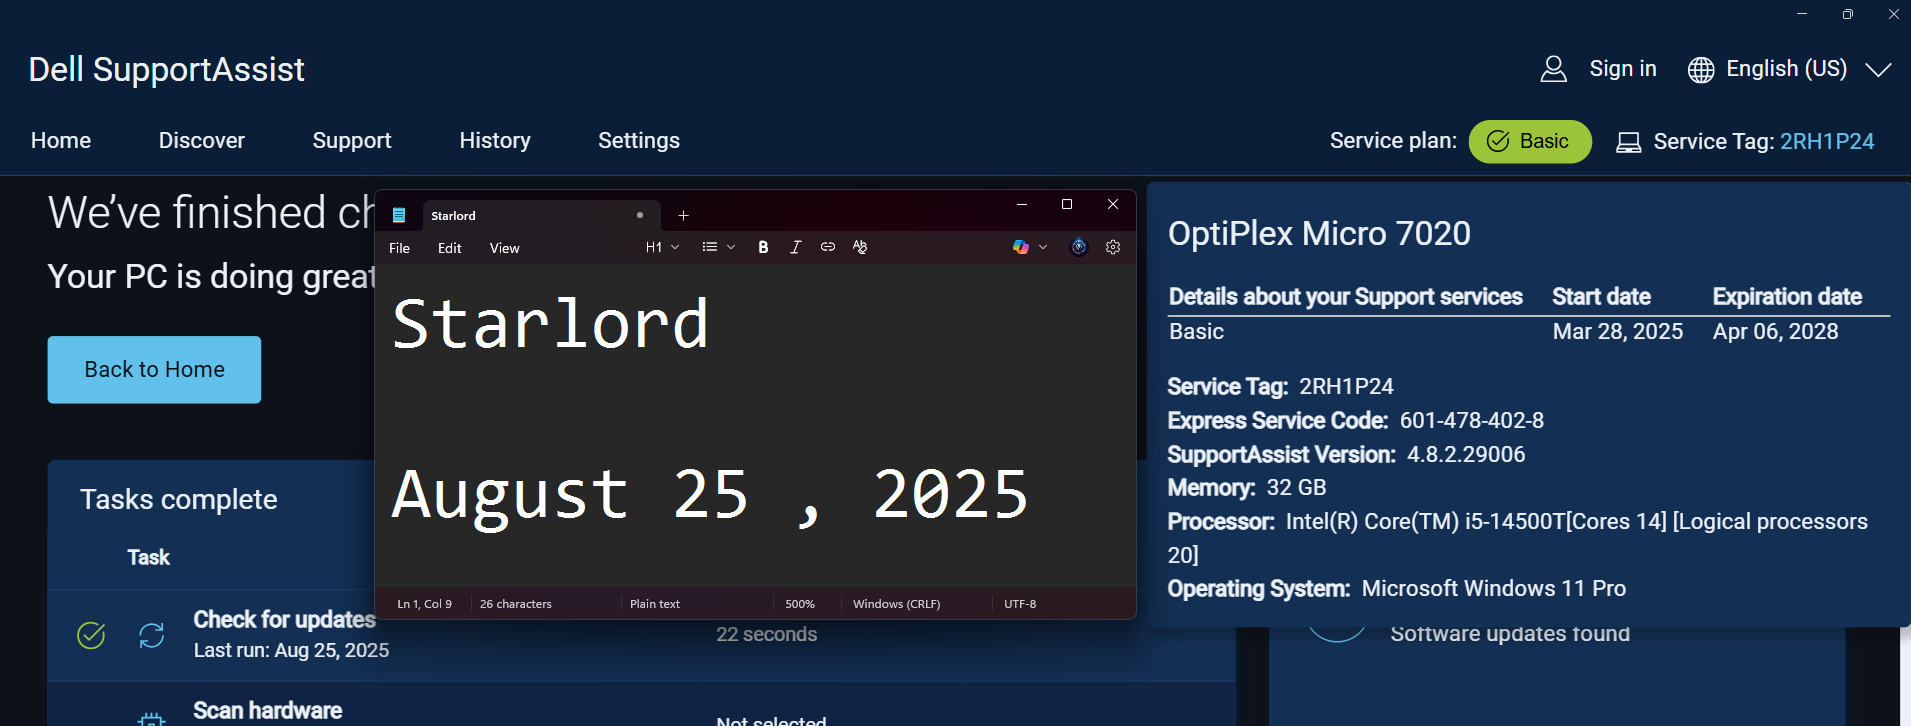Click UTF-8 encoding in Notepad status bar
The image size is (1911, 726).
click(1020, 604)
